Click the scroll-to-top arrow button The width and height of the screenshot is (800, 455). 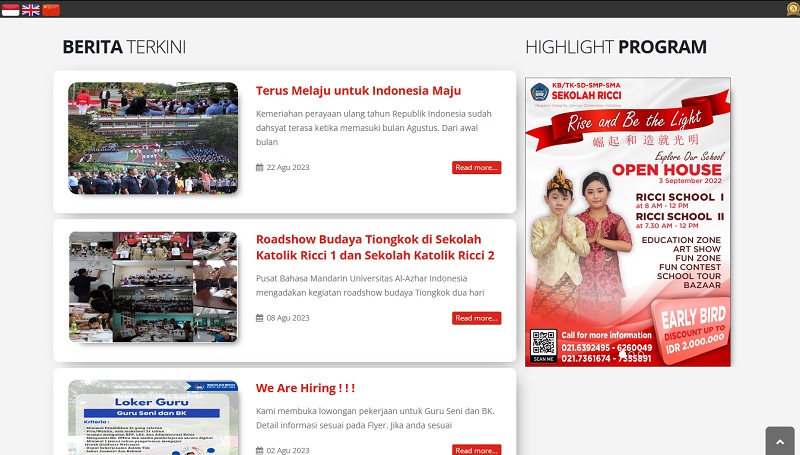[x=780, y=441]
